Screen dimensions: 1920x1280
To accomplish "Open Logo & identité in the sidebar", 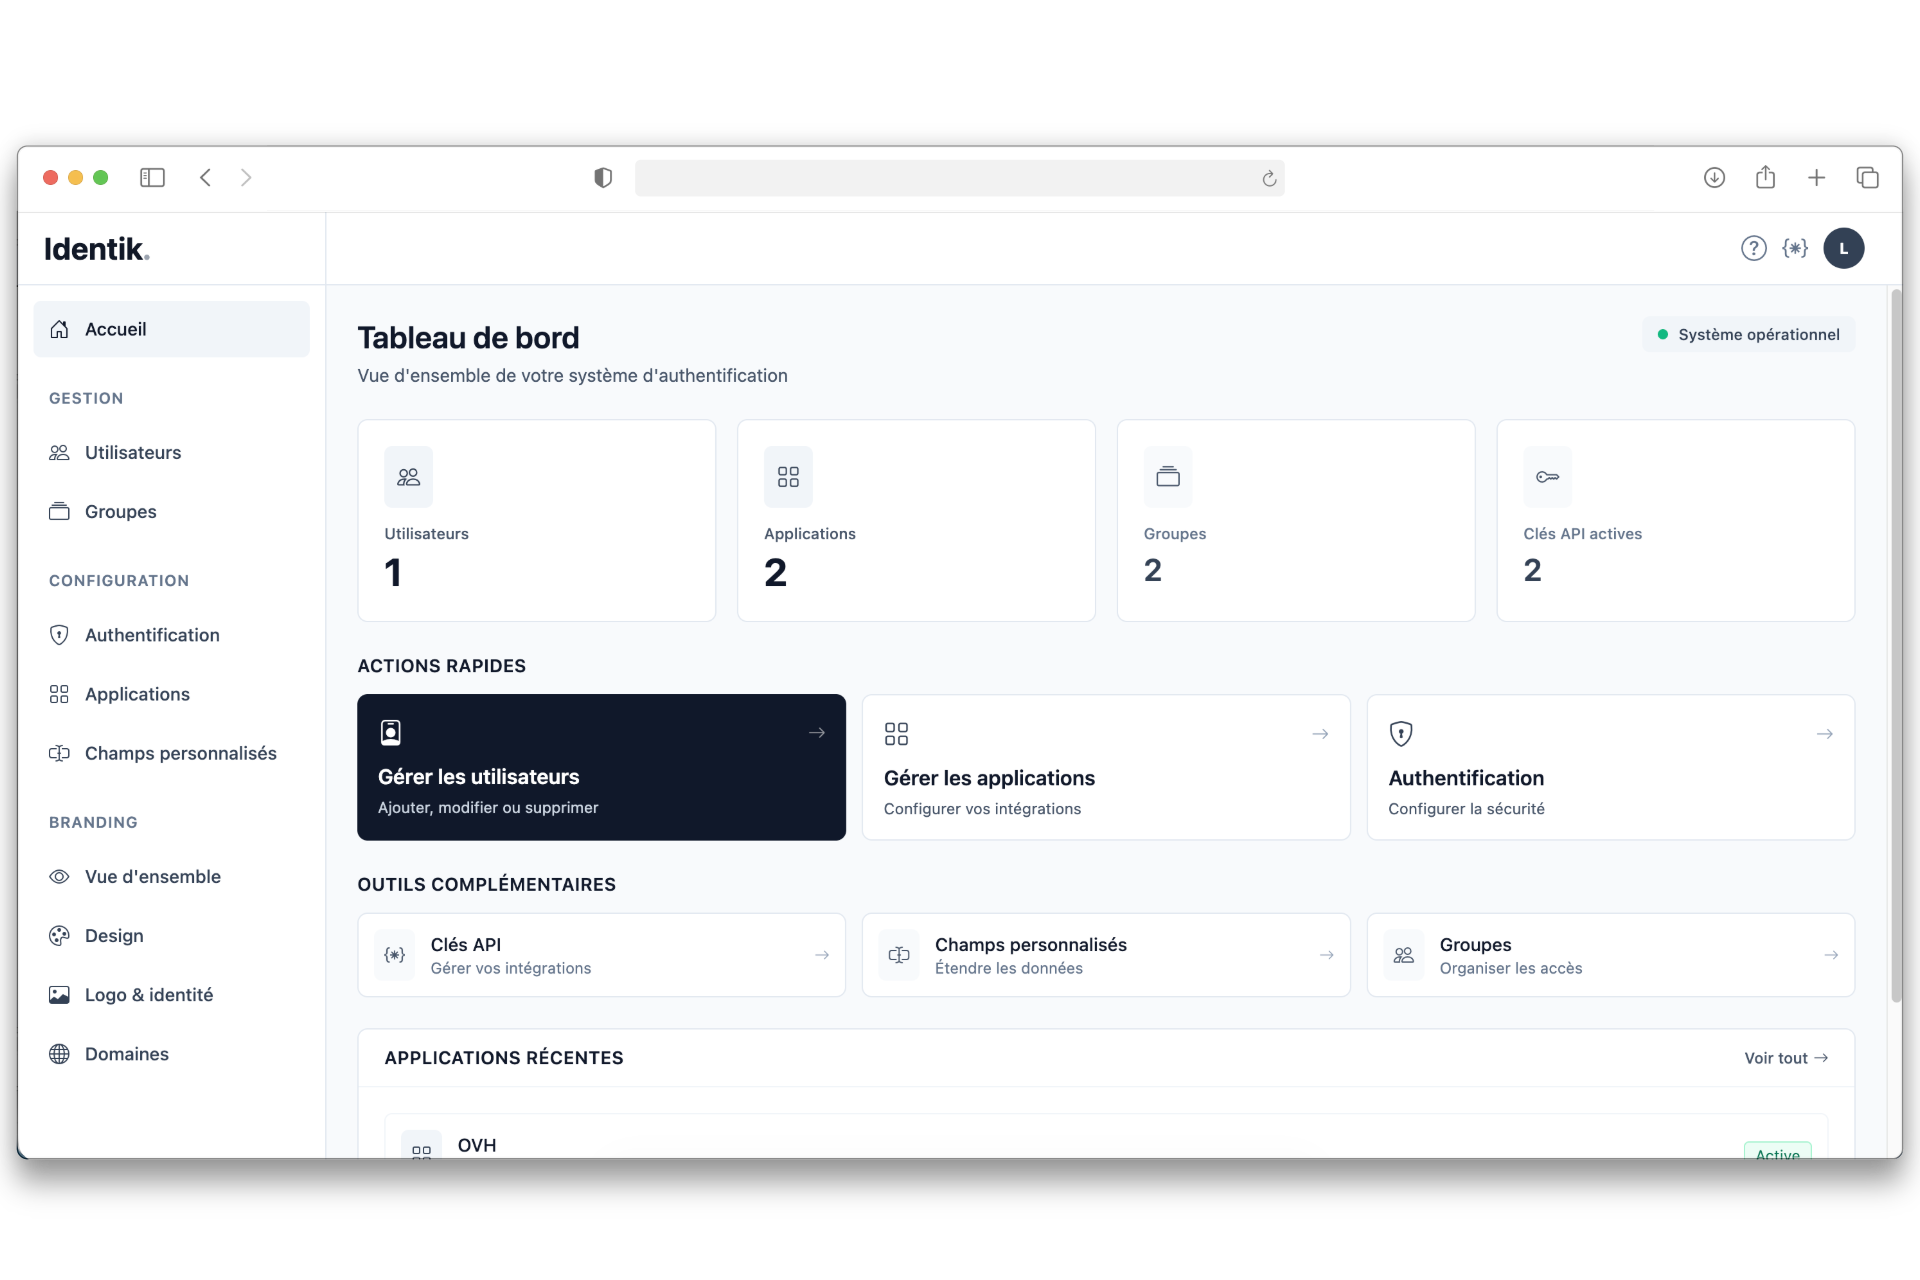I will click(149, 995).
